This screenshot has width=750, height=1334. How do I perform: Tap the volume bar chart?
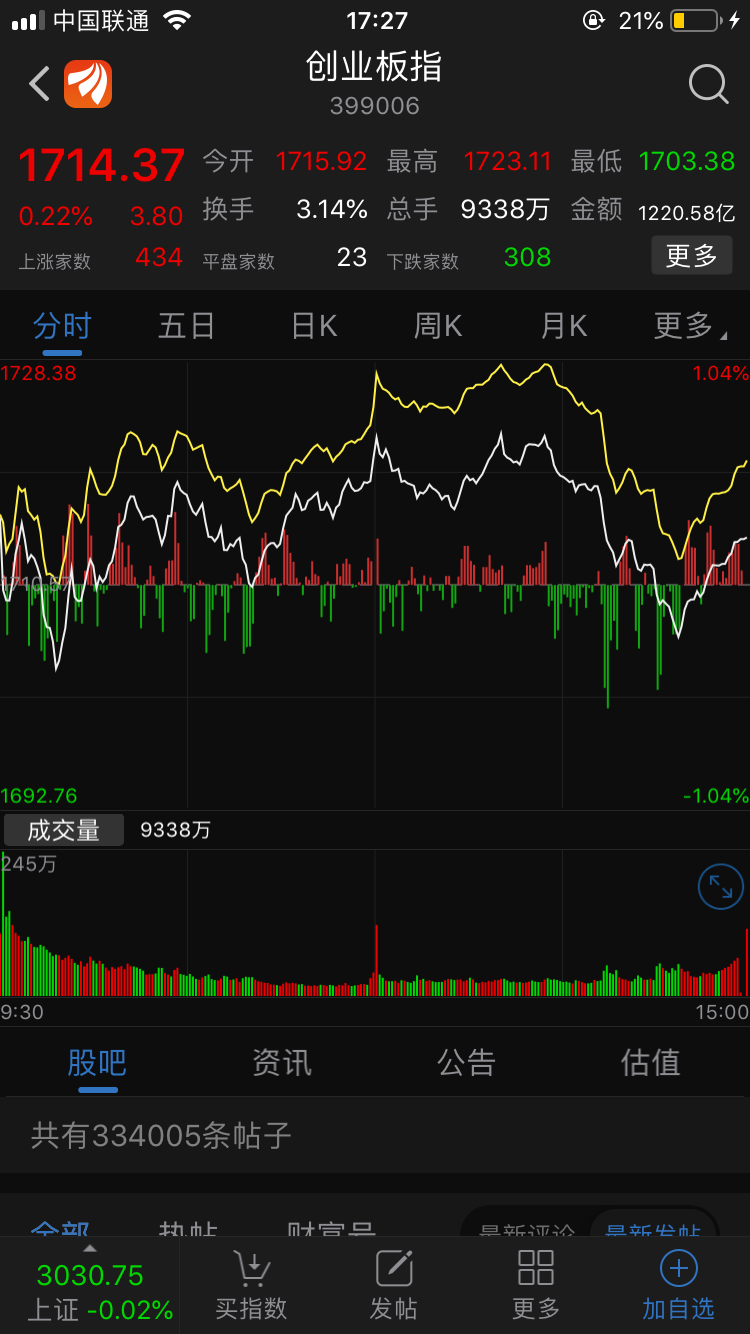[x=375, y=923]
